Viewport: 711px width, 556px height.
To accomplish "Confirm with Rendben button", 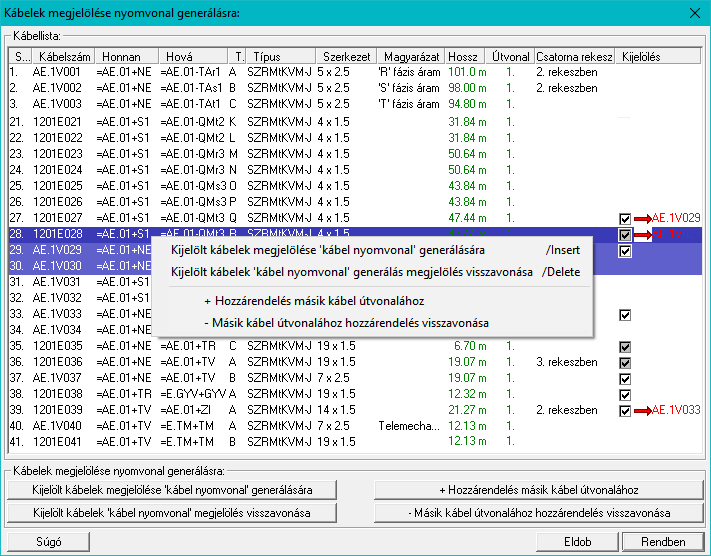I will [x=663, y=541].
